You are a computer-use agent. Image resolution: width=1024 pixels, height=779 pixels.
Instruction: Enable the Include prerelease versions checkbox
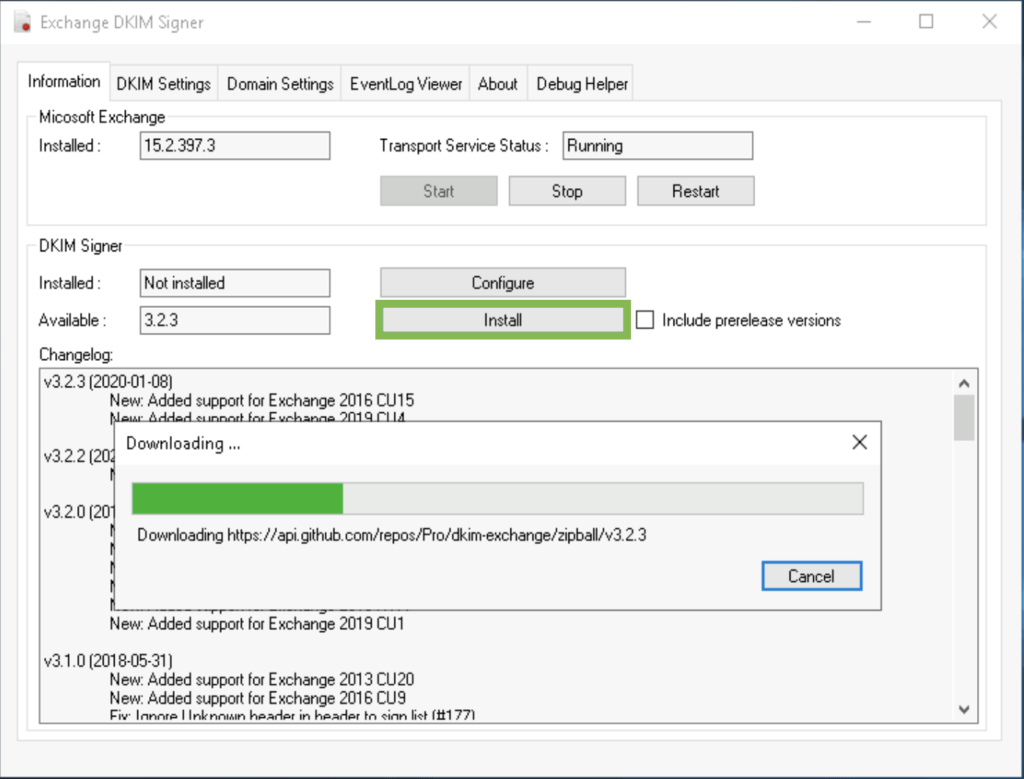[645, 320]
